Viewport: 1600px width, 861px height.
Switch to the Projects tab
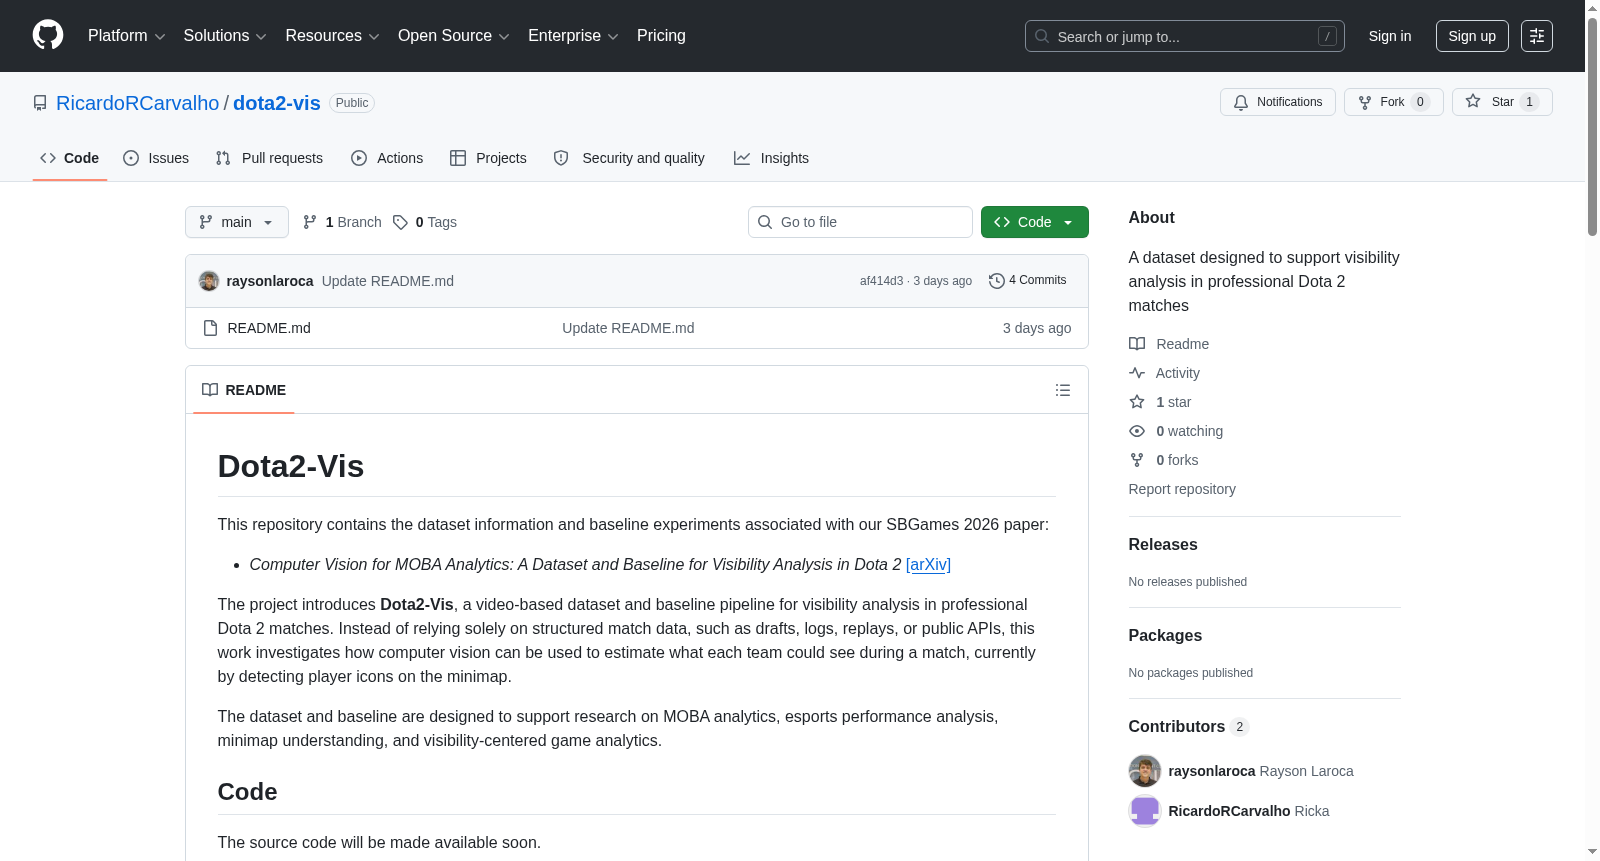tap(488, 158)
